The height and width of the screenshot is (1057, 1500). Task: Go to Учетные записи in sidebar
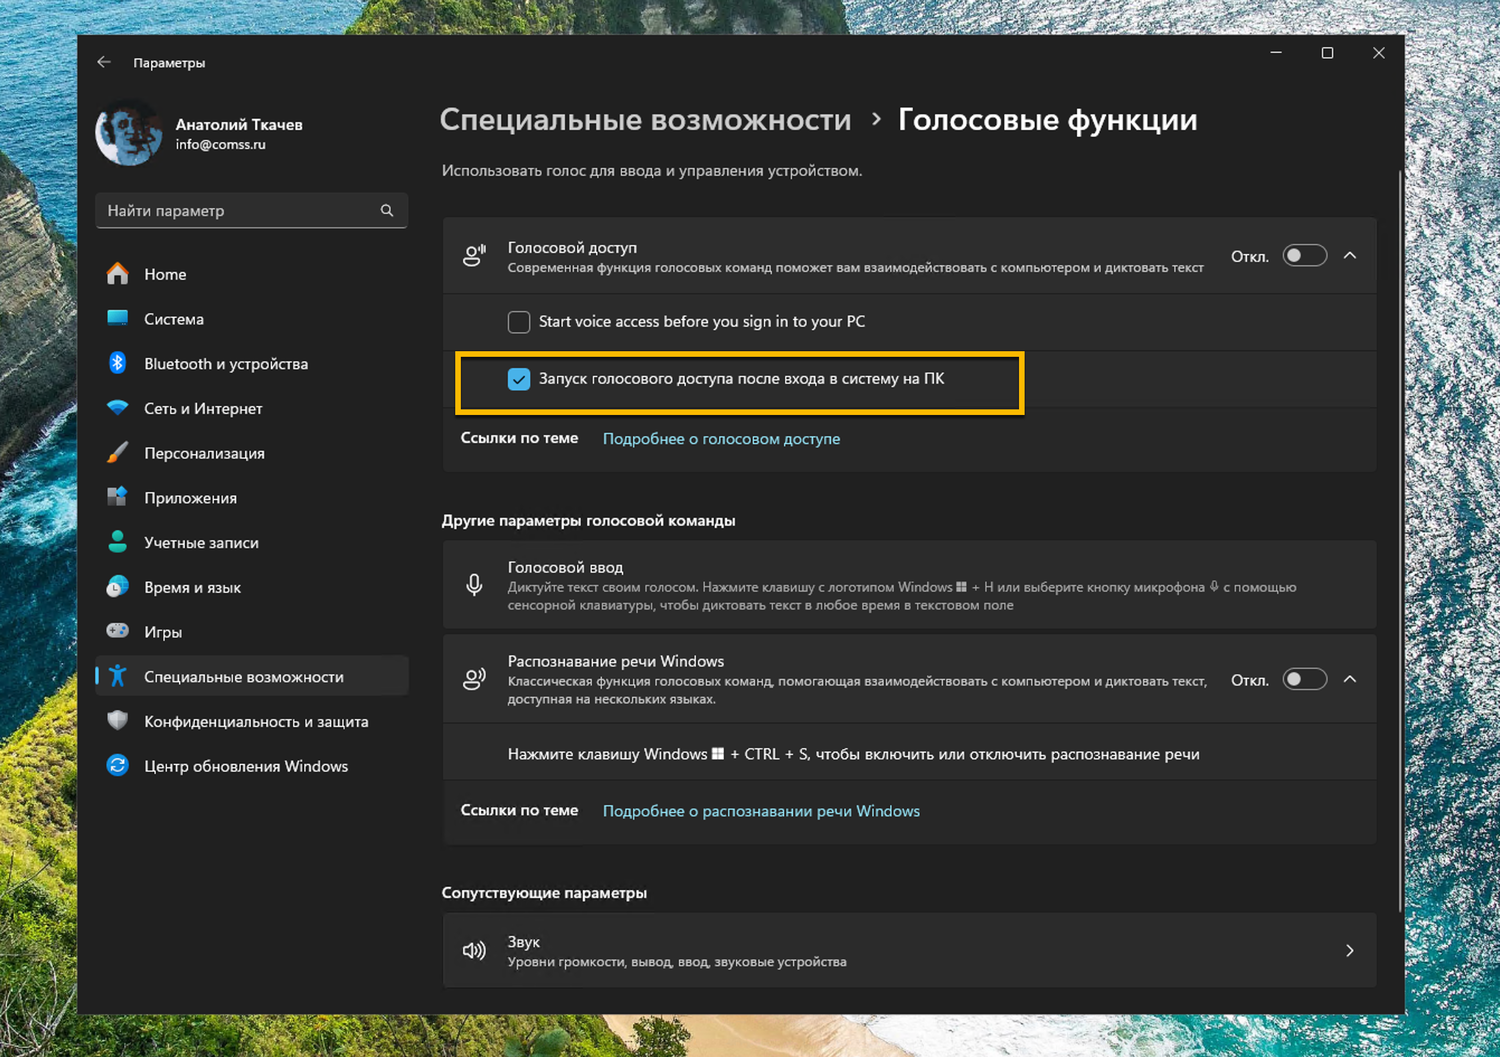201,542
